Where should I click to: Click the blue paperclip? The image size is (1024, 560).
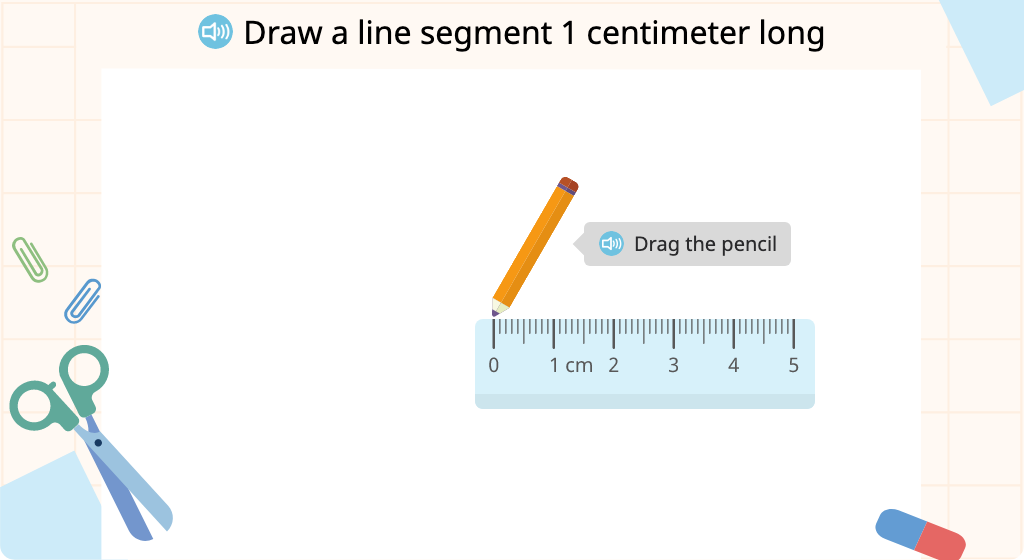82,301
